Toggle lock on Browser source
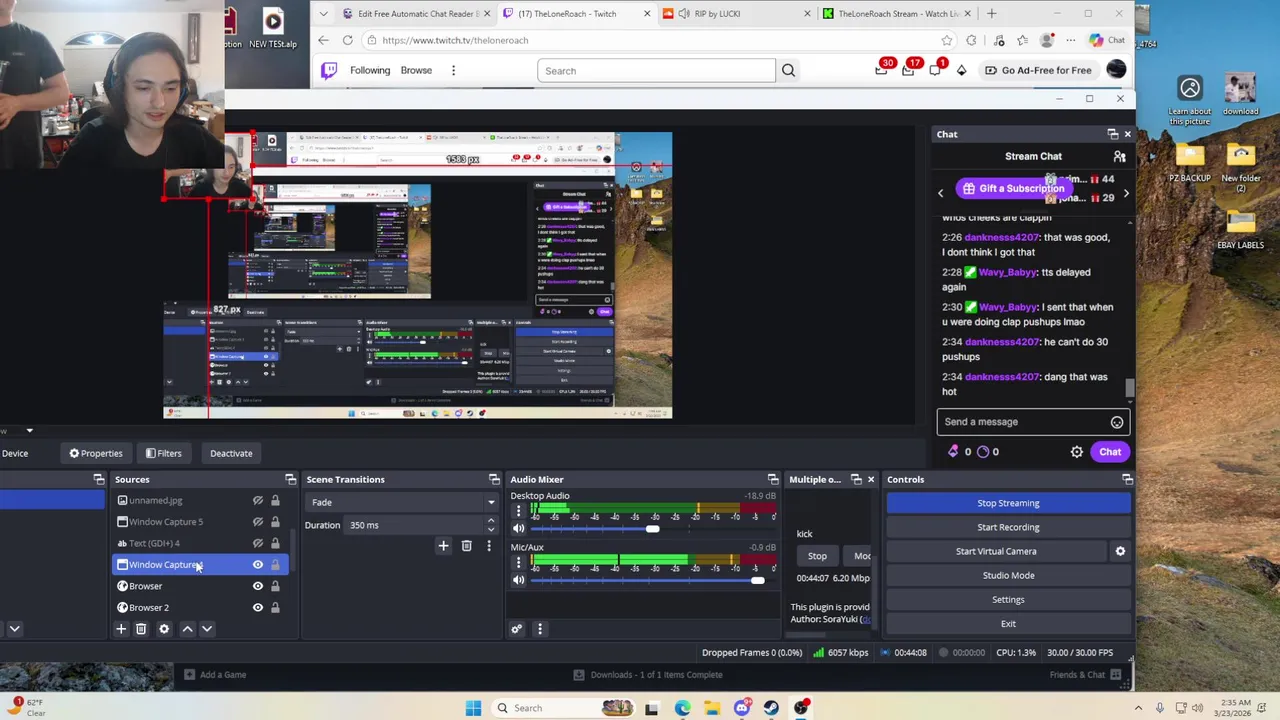 click(x=275, y=586)
